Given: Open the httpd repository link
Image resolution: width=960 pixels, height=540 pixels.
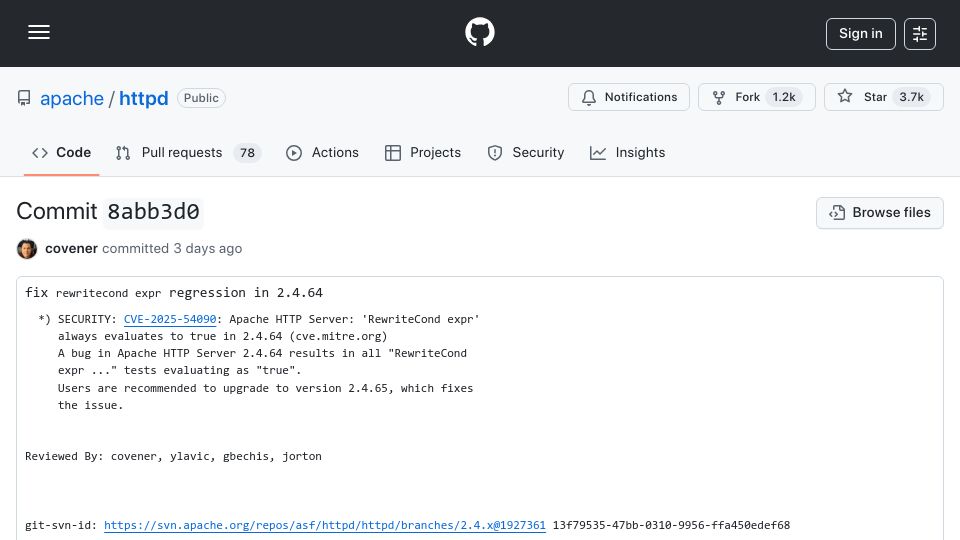Looking at the screenshot, I should click(x=143, y=98).
